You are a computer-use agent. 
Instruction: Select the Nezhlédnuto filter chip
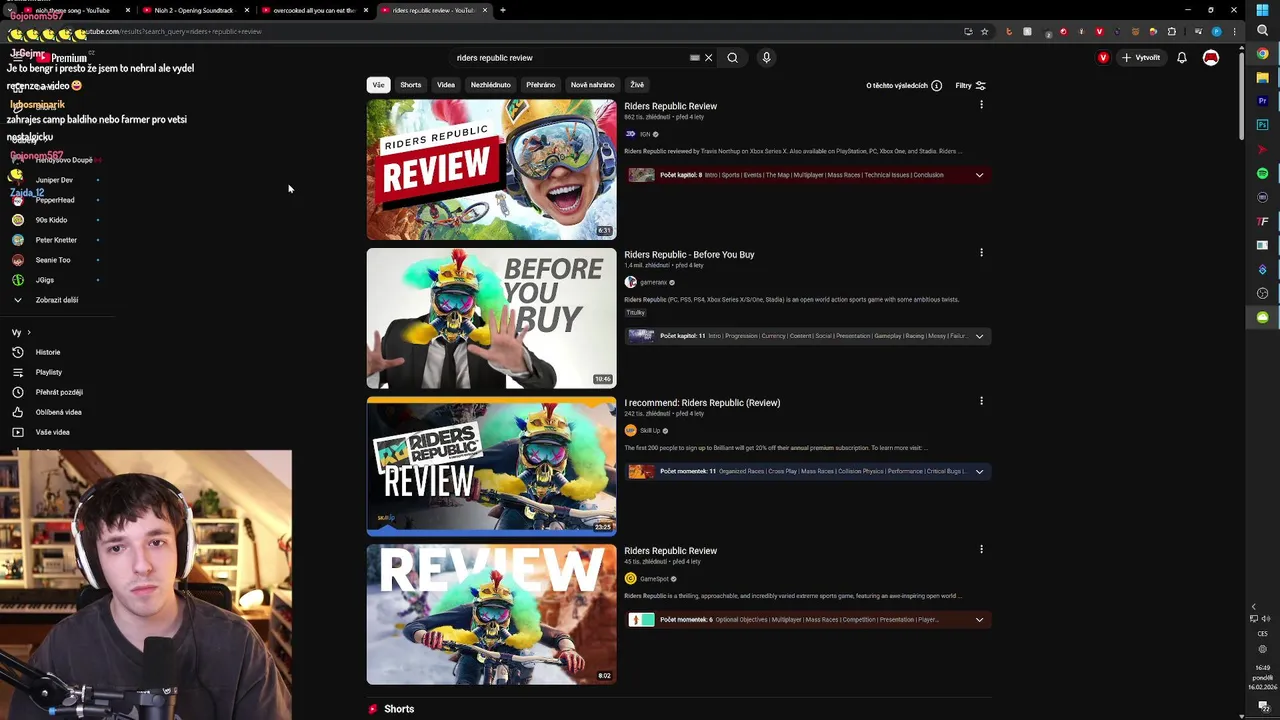491,85
